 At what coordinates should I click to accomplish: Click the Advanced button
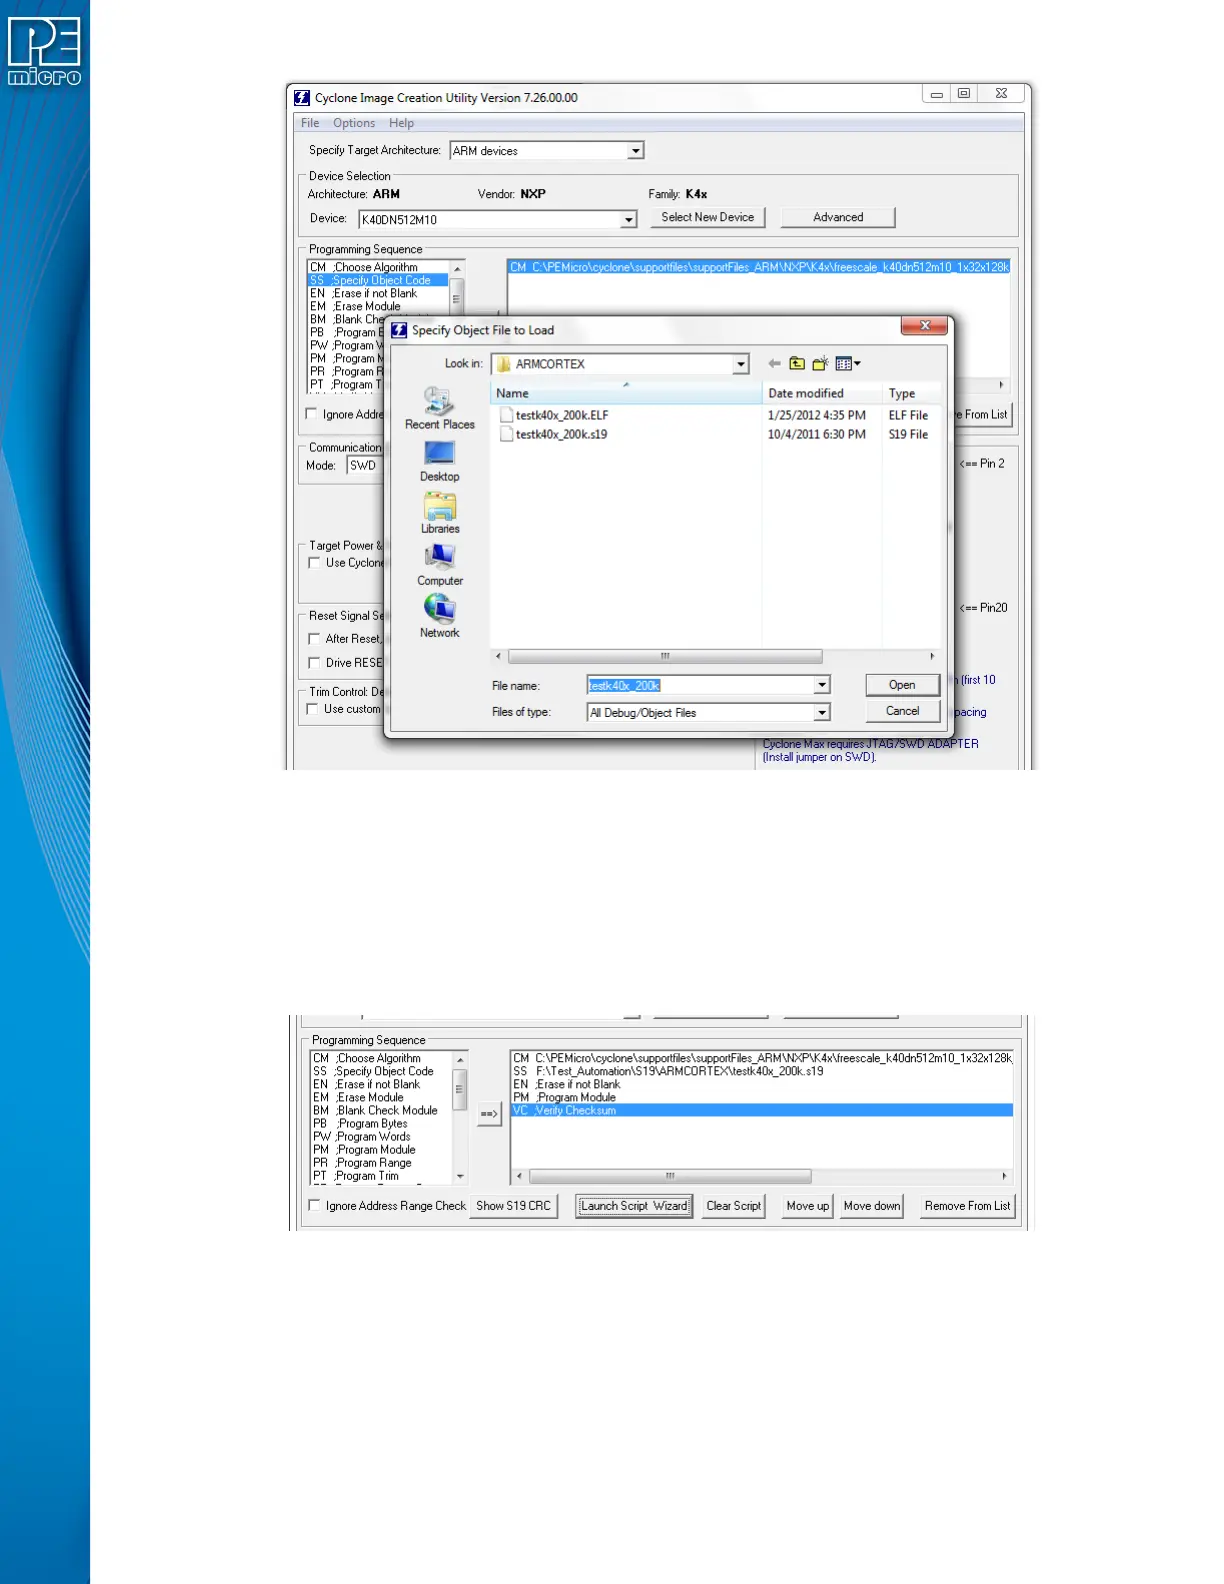click(838, 217)
